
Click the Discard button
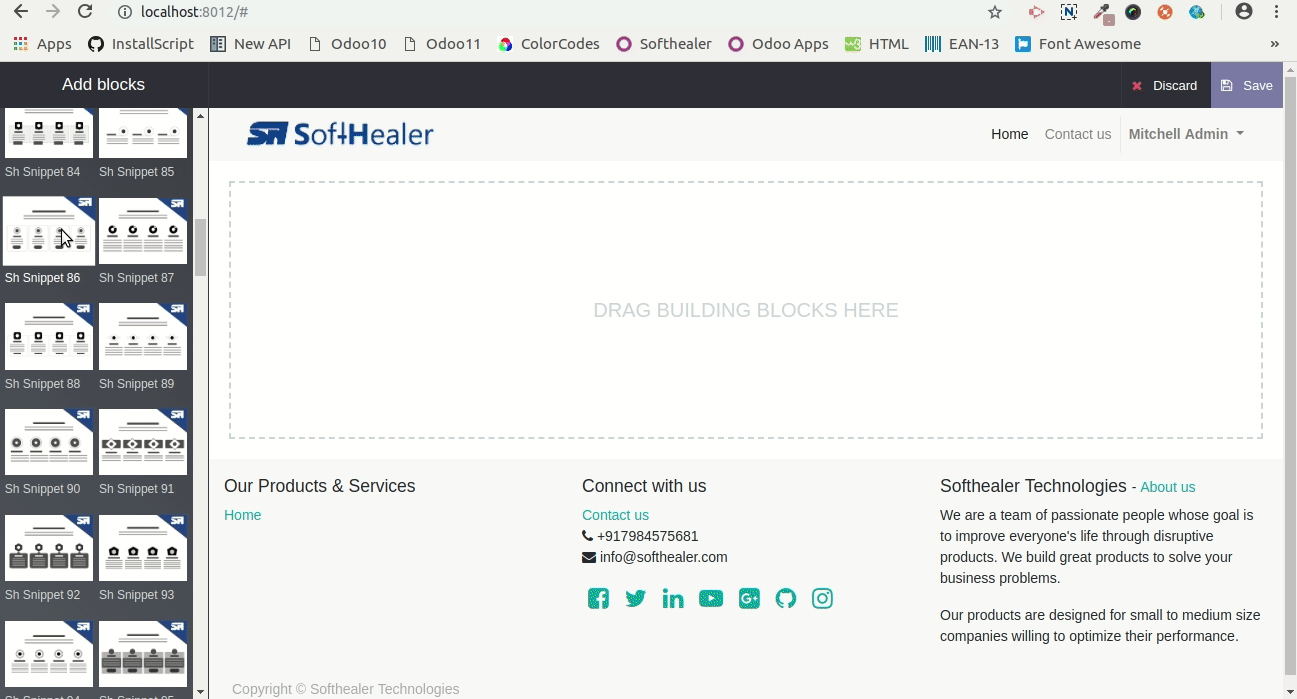(1165, 85)
